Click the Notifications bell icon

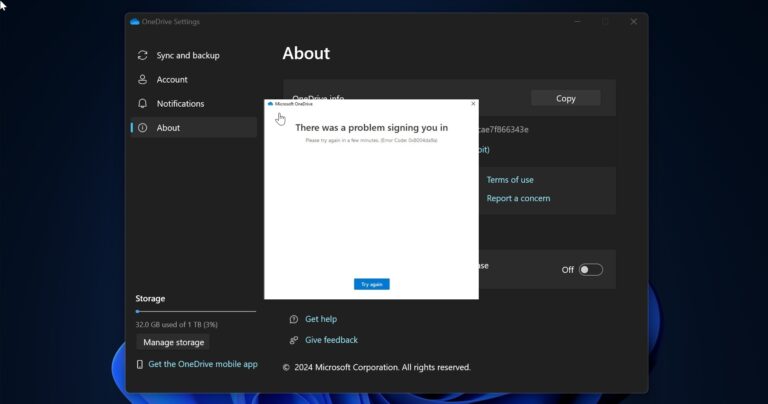[143, 103]
